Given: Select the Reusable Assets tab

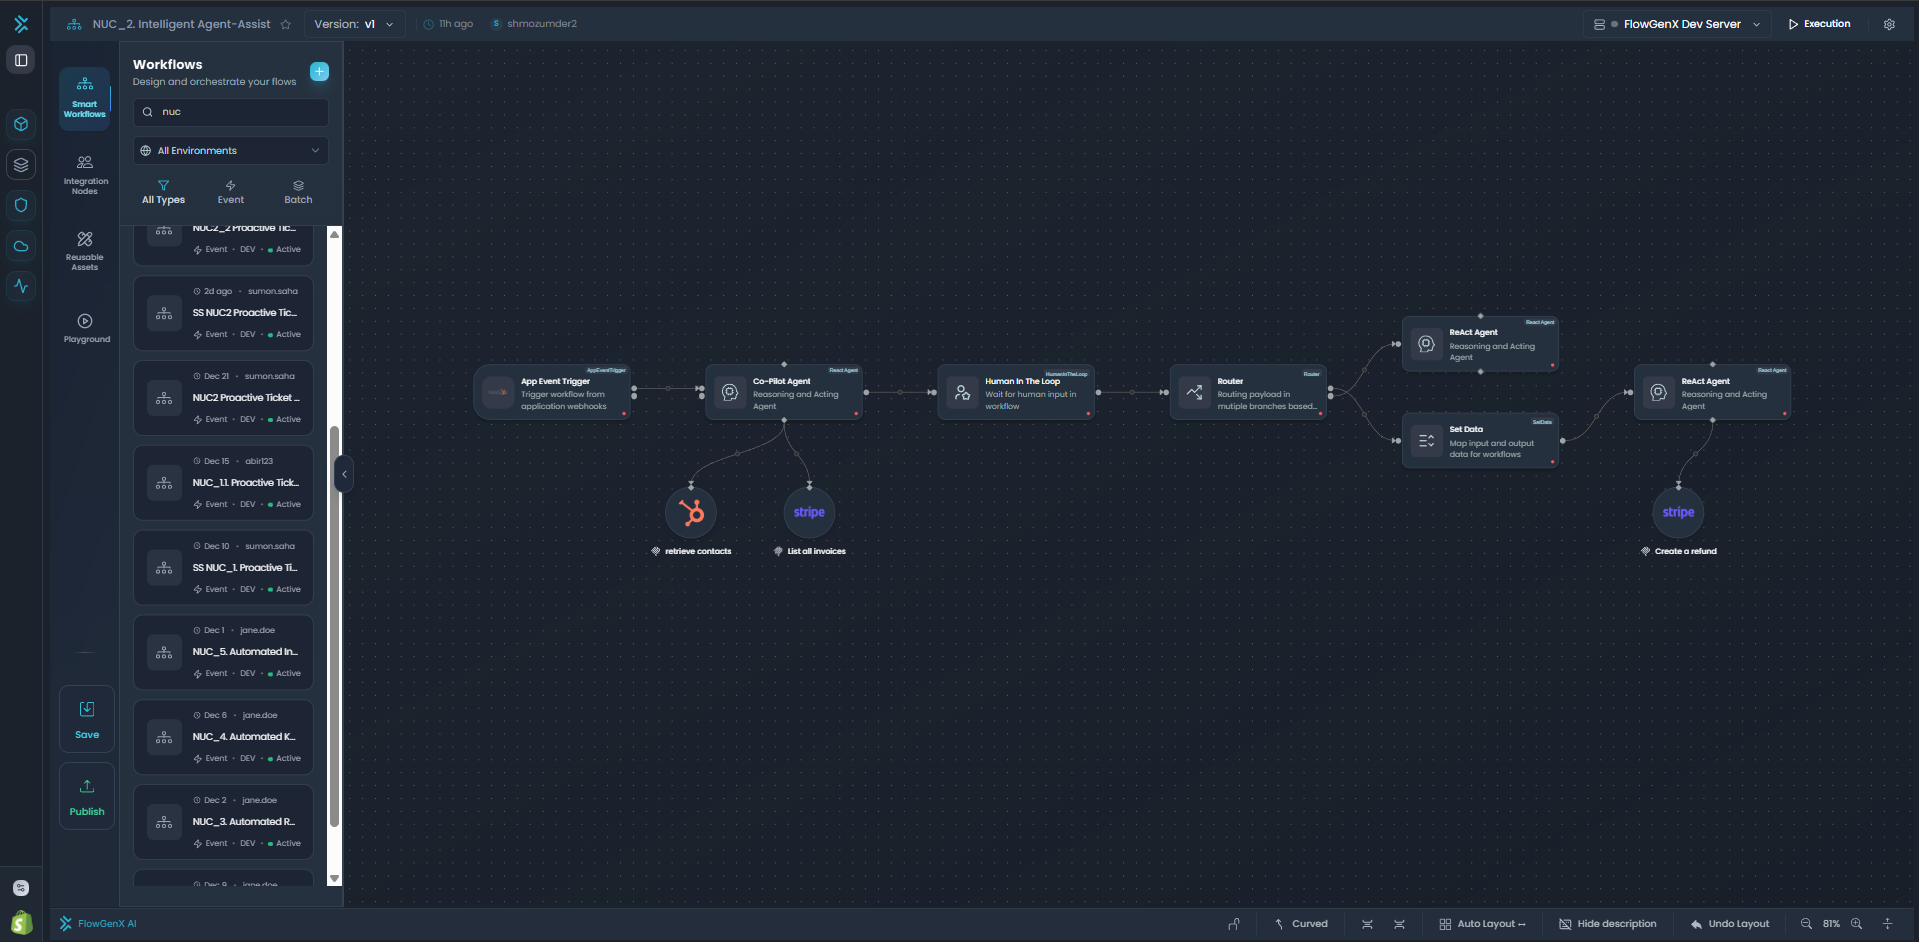Looking at the screenshot, I should coord(85,251).
